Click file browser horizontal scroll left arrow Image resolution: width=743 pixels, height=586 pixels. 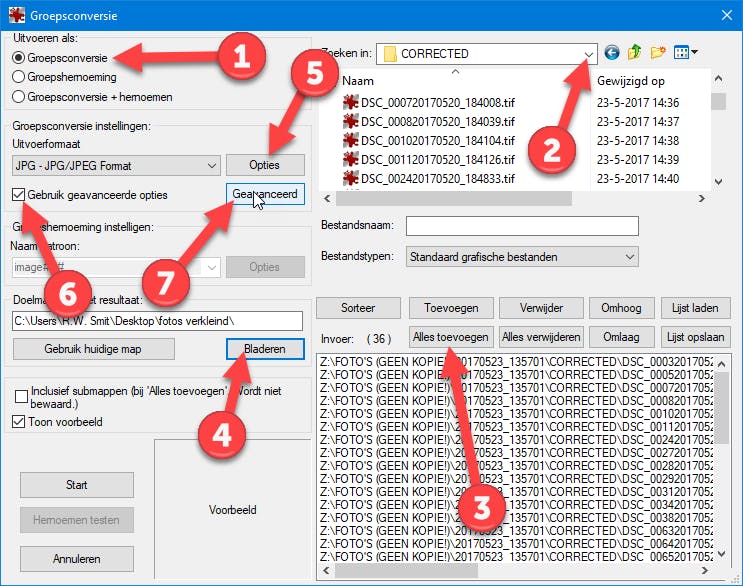327,198
